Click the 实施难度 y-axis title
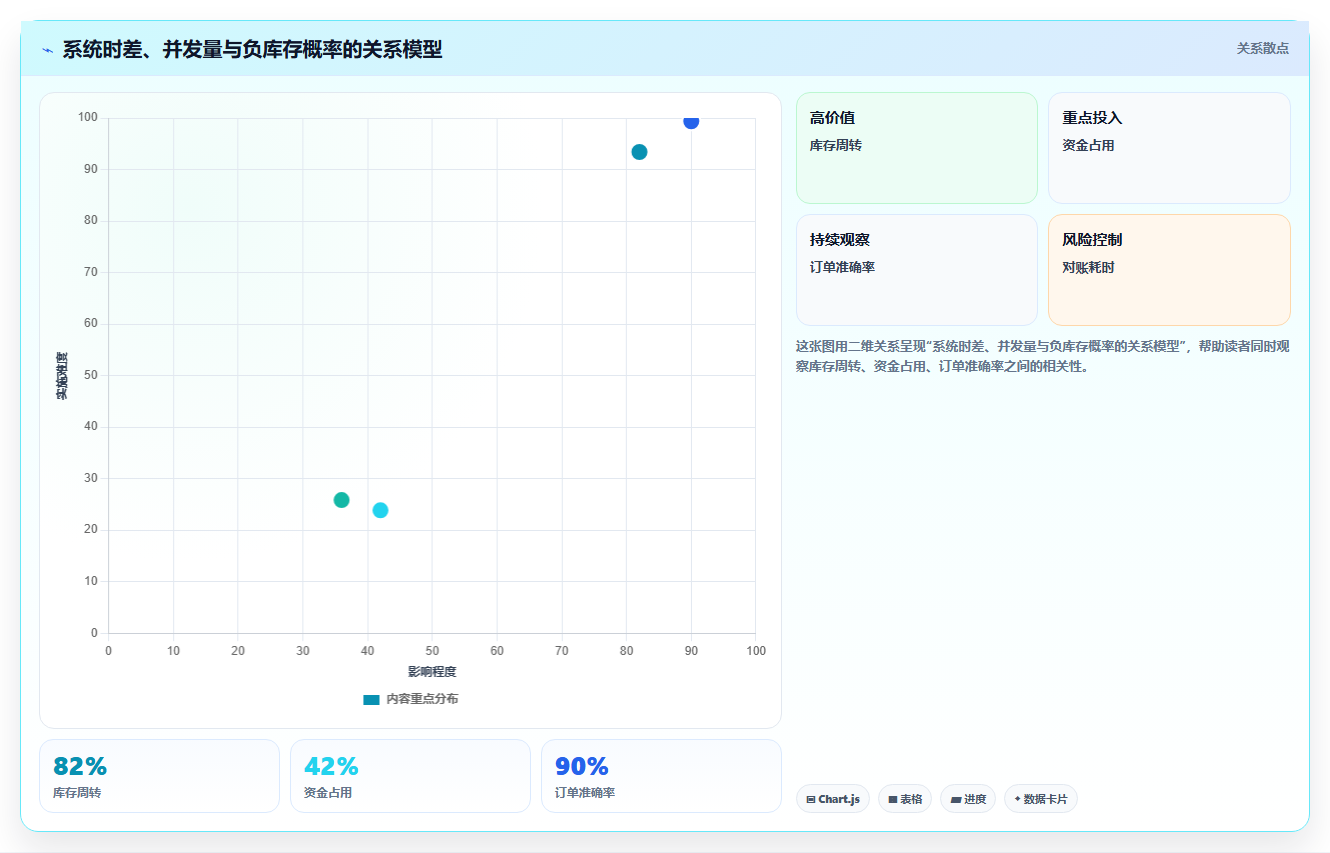Image resolution: width=1330 pixels, height=853 pixels. tap(62, 376)
